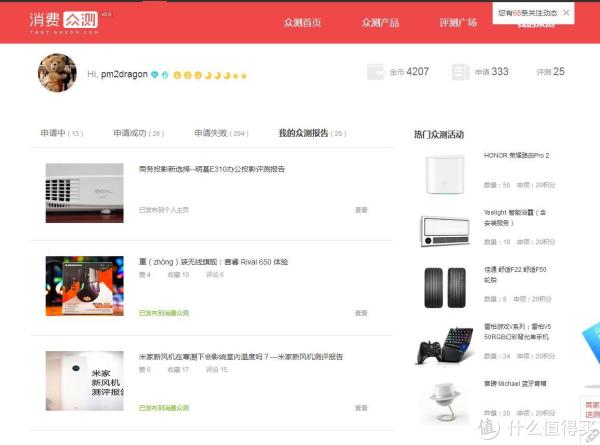This screenshot has width=600, height=445.
Task: Select the 我的众测报告 tab
Action: [312, 133]
